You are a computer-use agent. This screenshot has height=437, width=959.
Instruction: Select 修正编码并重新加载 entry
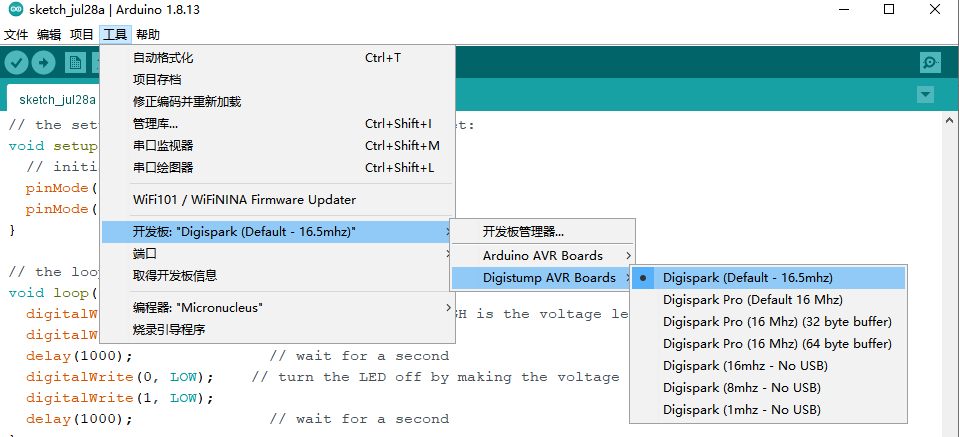click(278, 101)
